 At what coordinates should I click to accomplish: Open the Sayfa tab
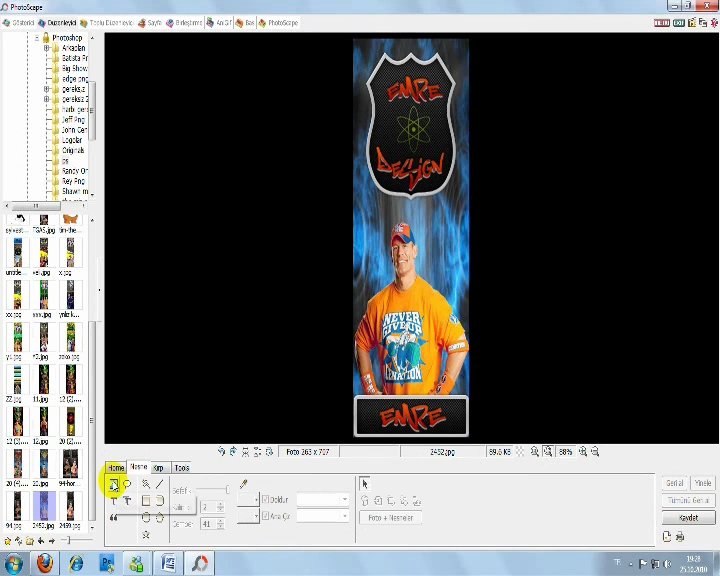click(x=150, y=23)
